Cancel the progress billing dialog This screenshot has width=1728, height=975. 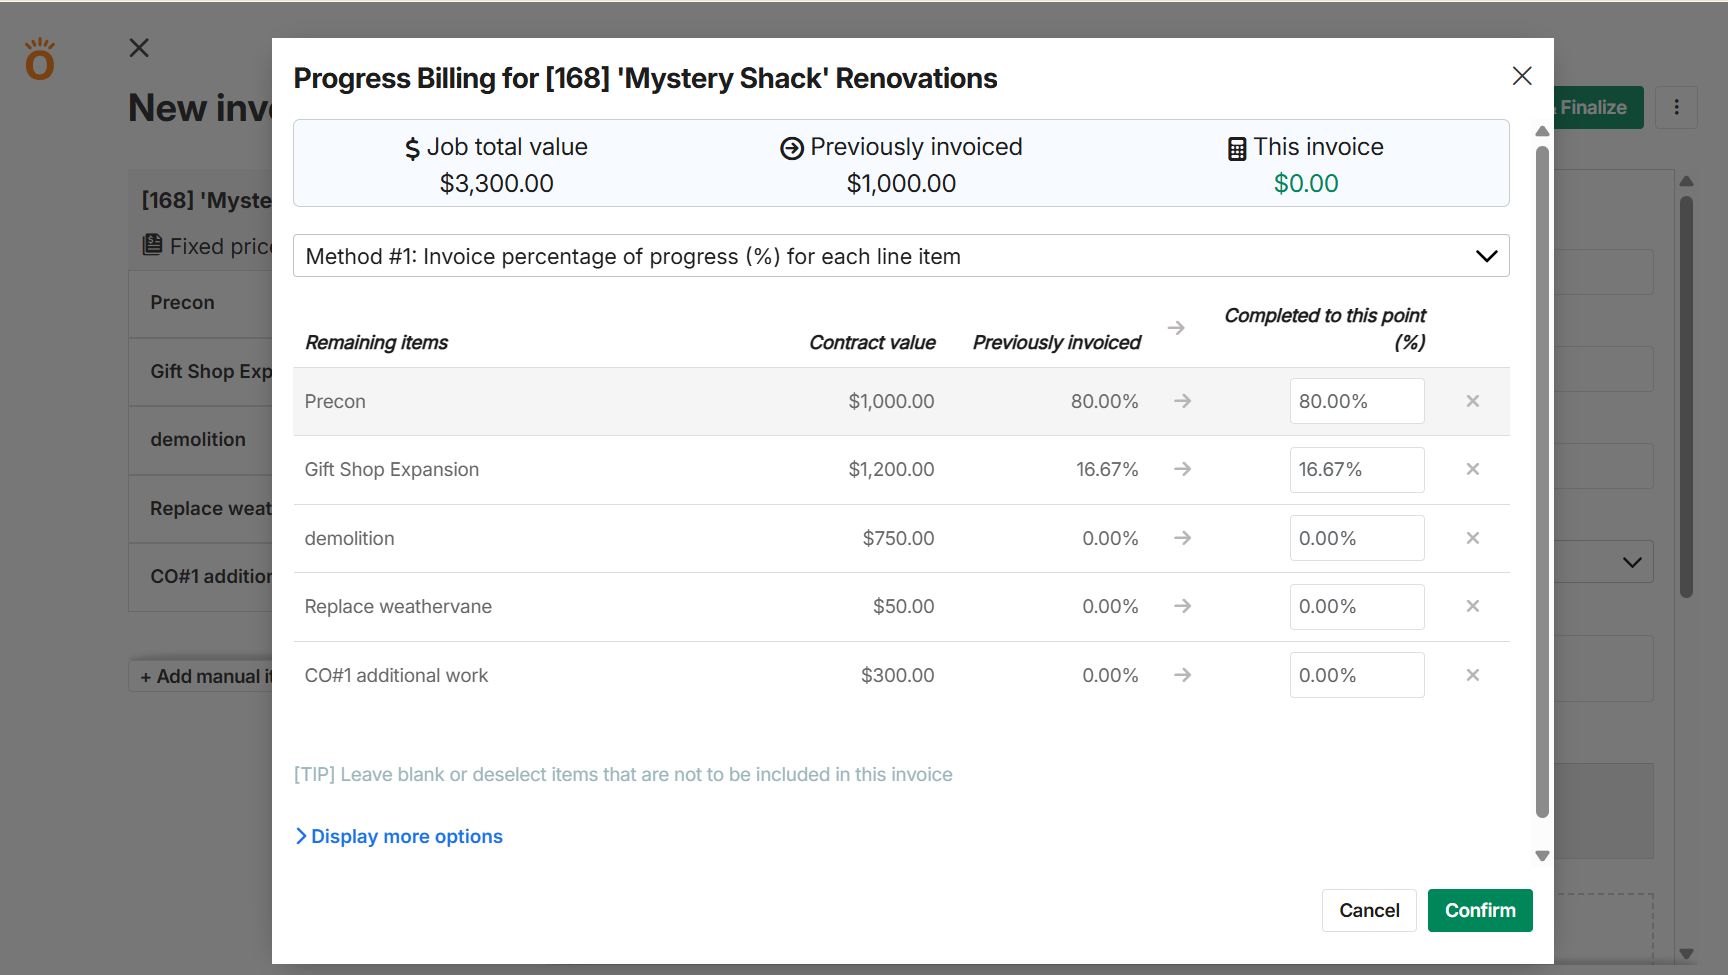click(x=1369, y=910)
